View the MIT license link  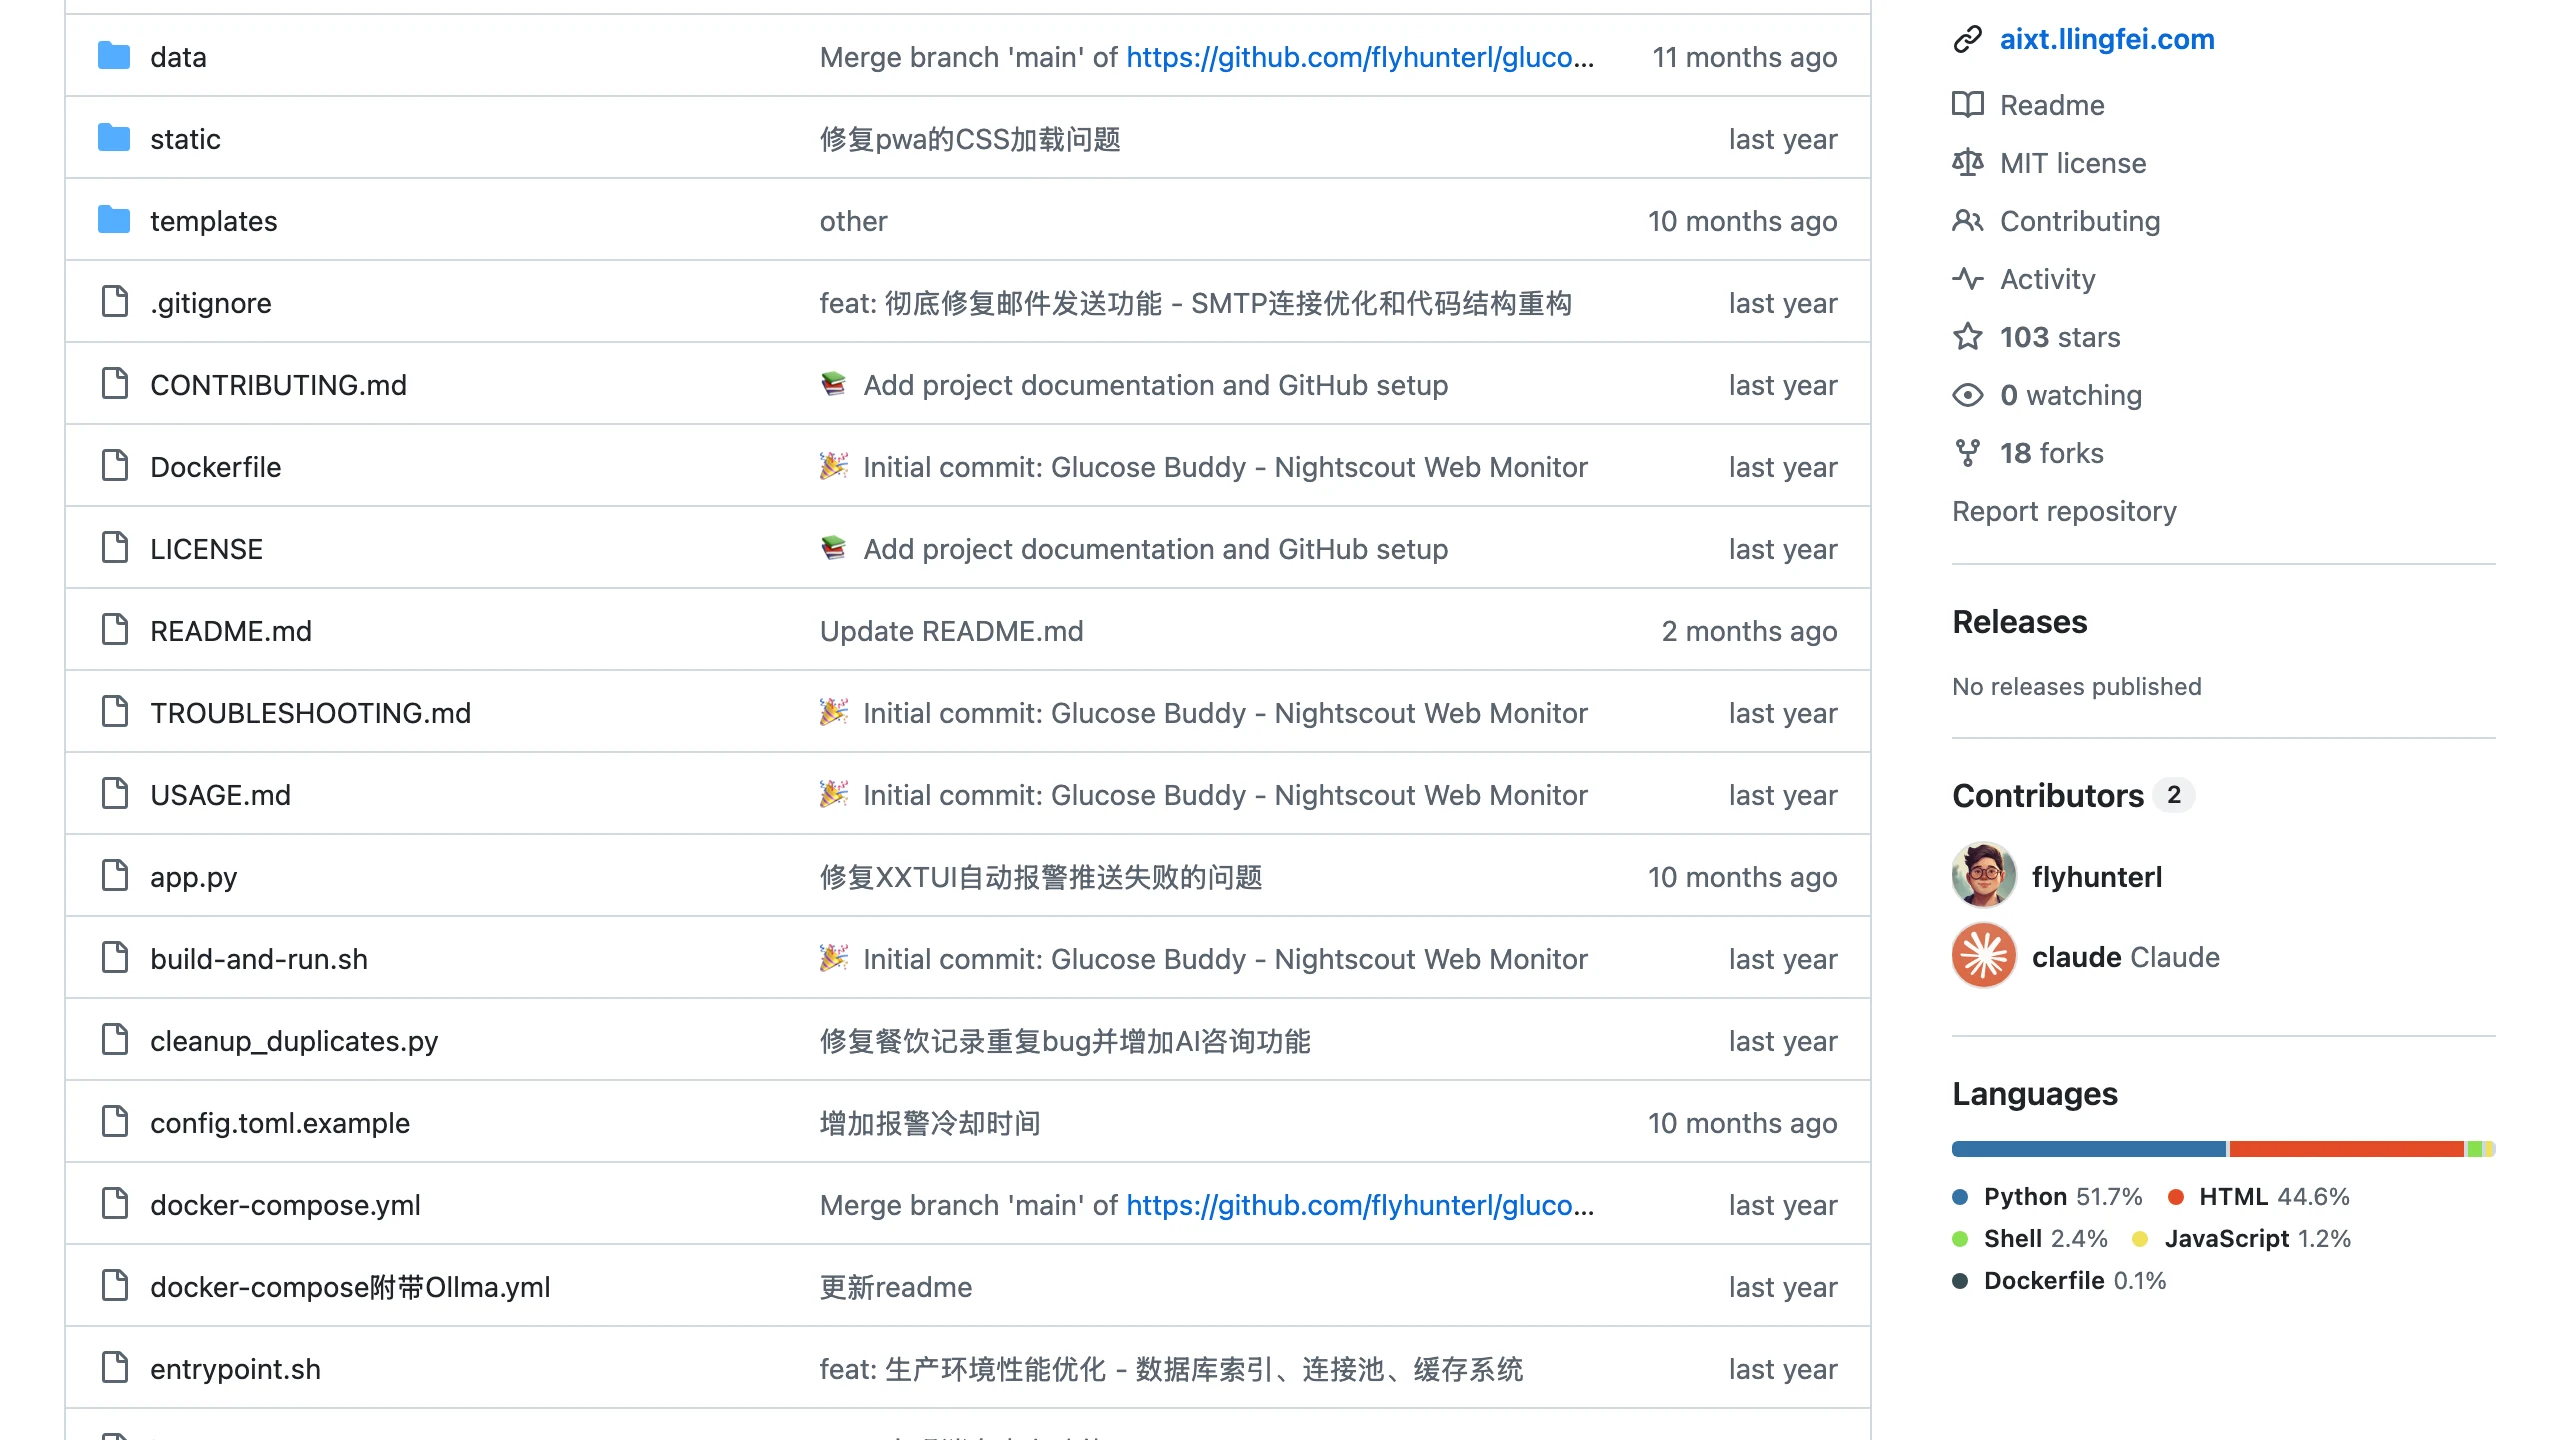tap(2073, 163)
